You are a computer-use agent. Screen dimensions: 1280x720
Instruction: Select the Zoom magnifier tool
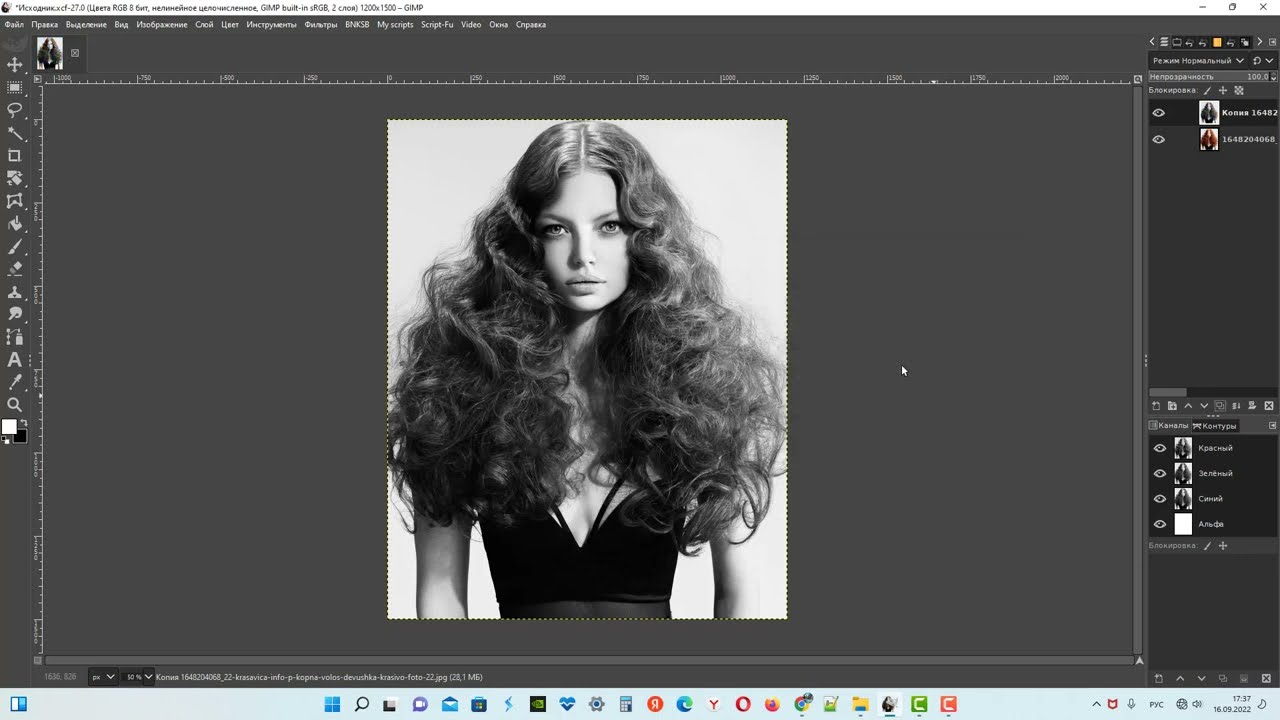click(x=15, y=405)
